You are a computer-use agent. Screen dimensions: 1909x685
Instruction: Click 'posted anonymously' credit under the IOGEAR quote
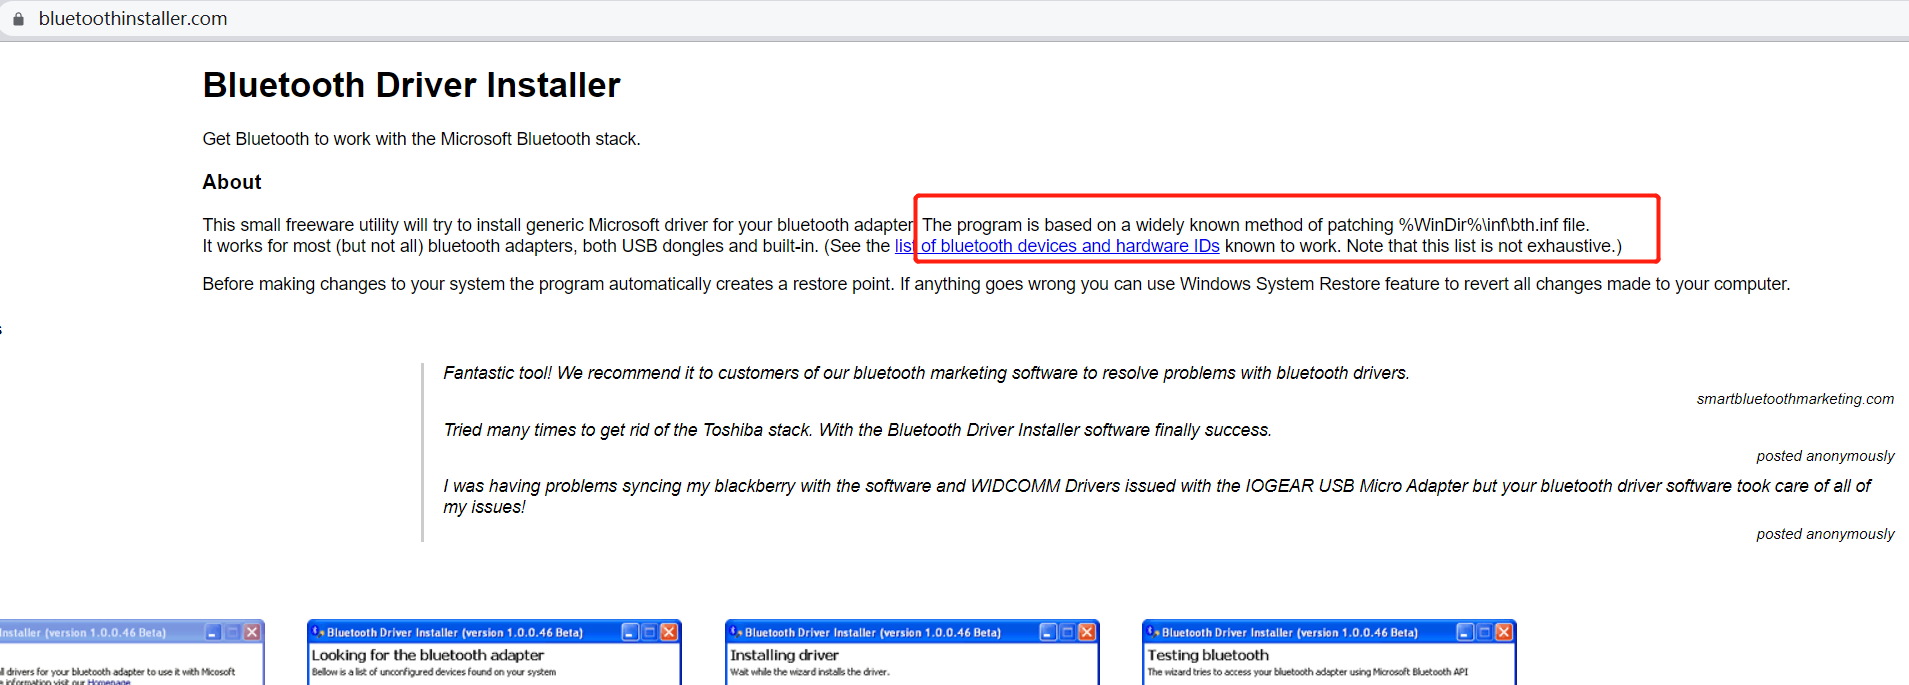pyautogui.click(x=1825, y=534)
